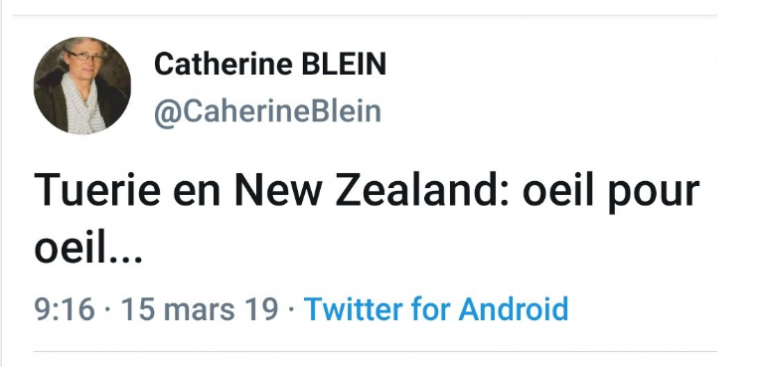Click the dot separator after 9:16
Image resolution: width=758 pixels, height=367 pixels.
pos(107,309)
